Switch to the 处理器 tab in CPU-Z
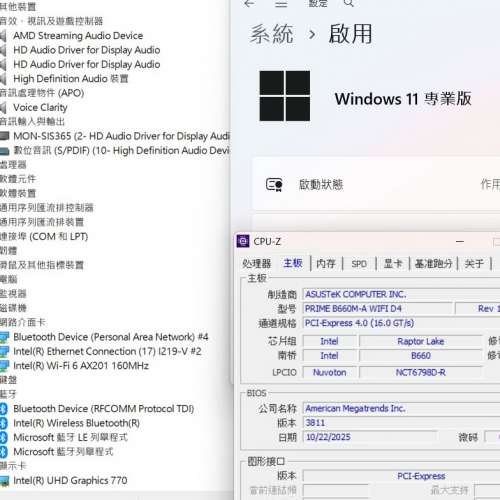The width and height of the screenshot is (500, 500). [256, 264]
